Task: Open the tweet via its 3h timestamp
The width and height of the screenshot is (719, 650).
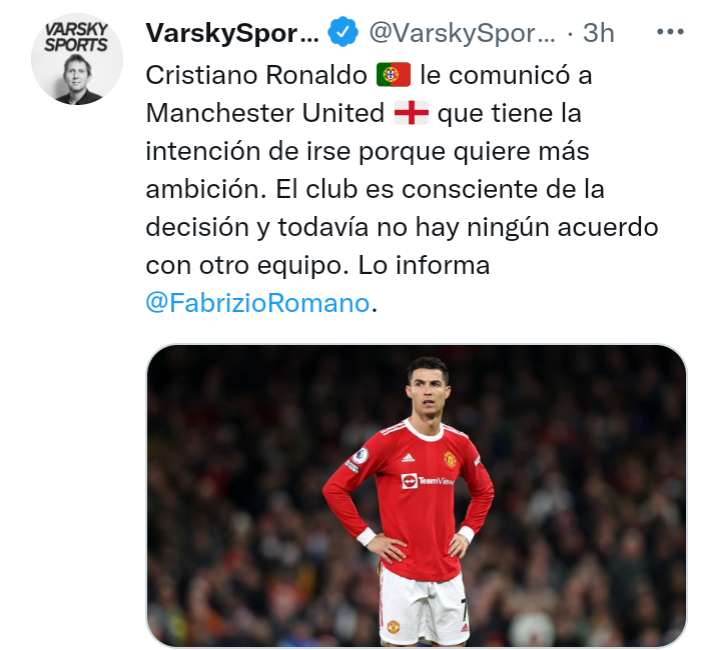Action: click(x=598, y=33)
